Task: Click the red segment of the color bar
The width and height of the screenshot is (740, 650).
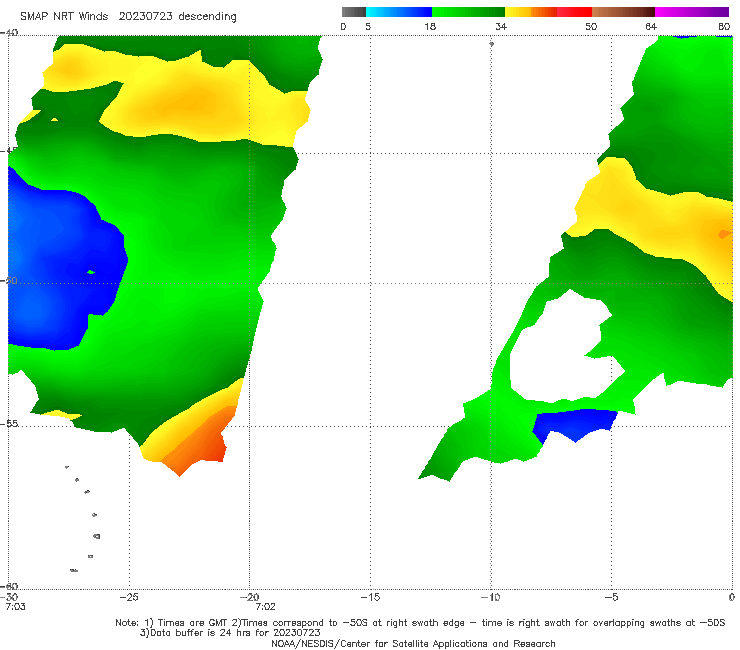Action: 574,12
